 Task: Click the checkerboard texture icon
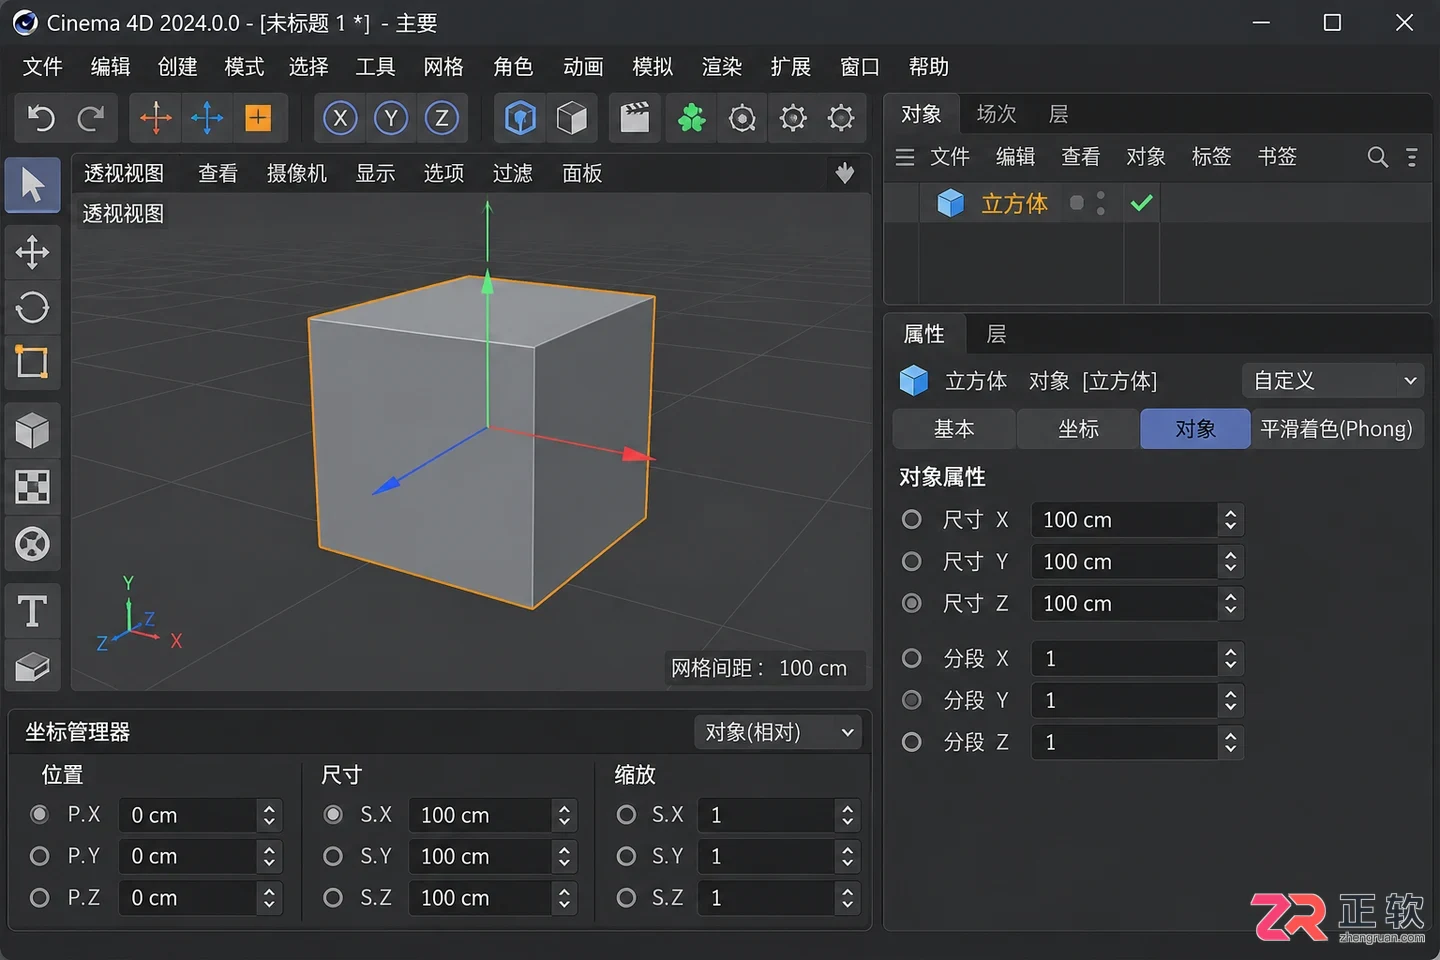pos(32,488)
